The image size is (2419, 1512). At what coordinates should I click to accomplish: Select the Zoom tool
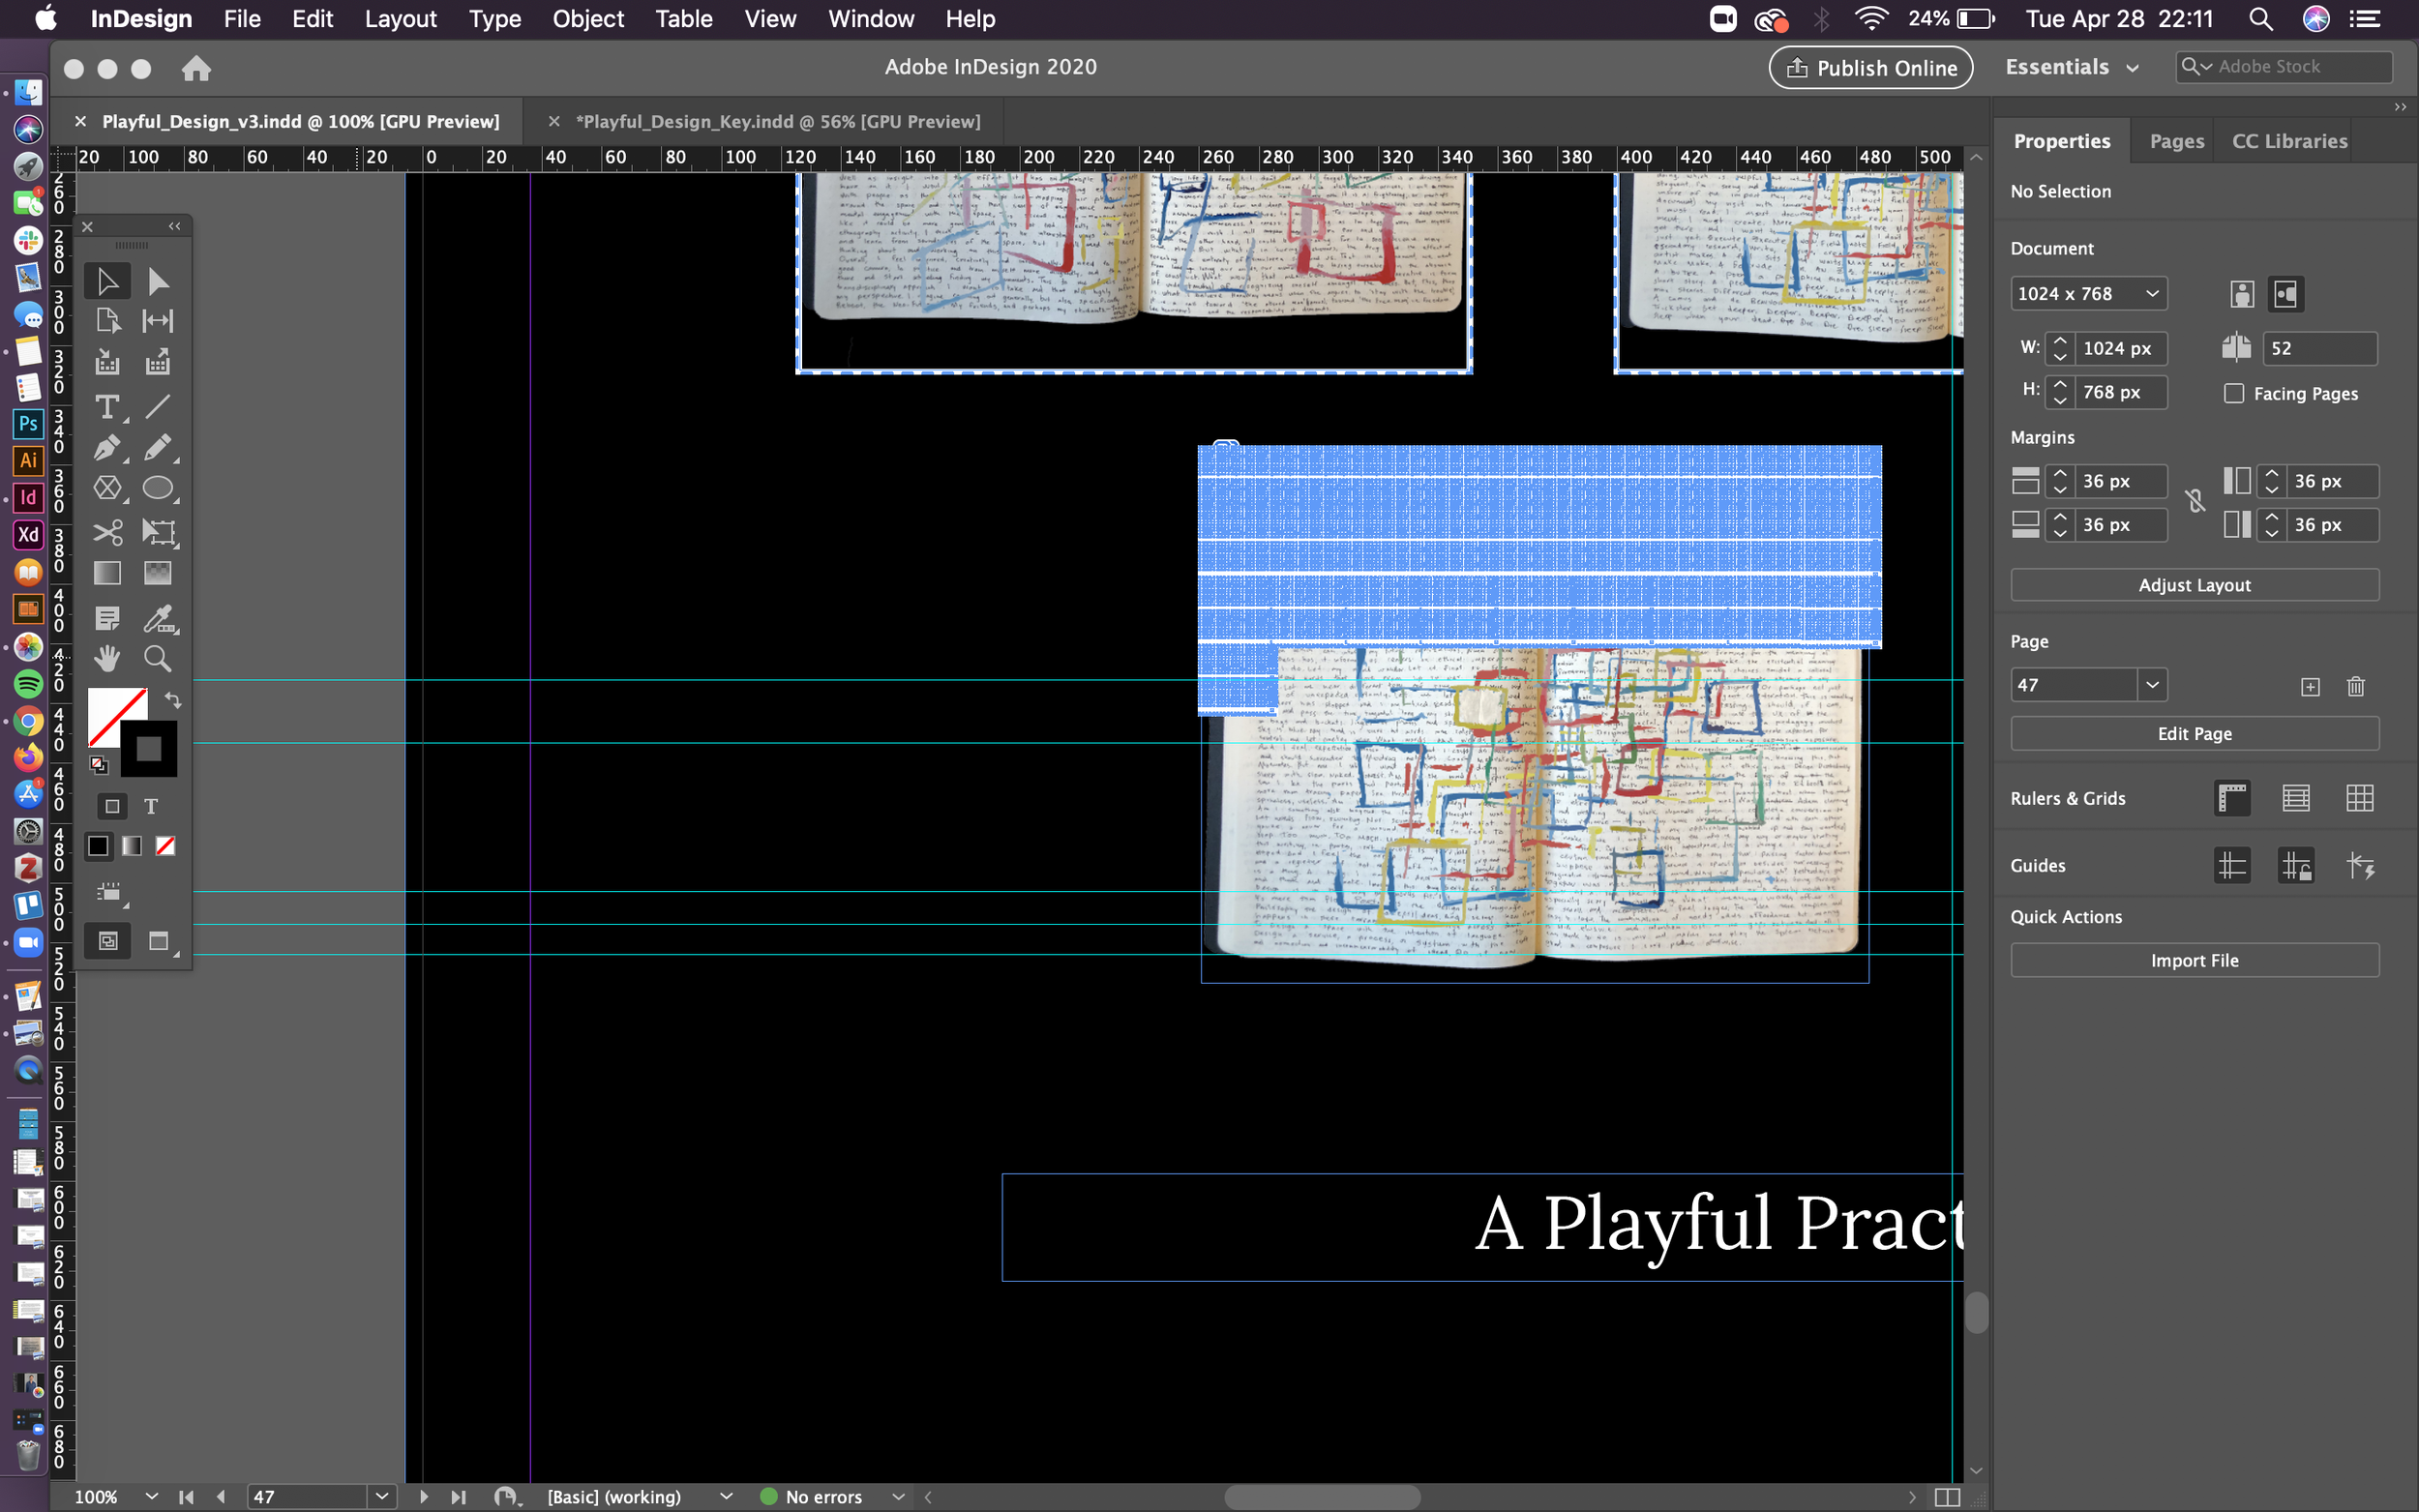(157, 658)
